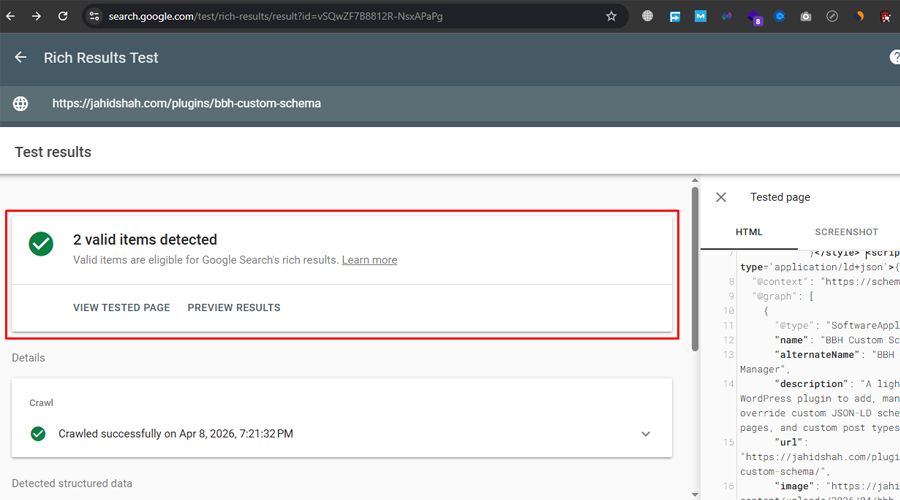900x500 pixels.
Task: Open the help icon in the header
Action: [895, 57]
